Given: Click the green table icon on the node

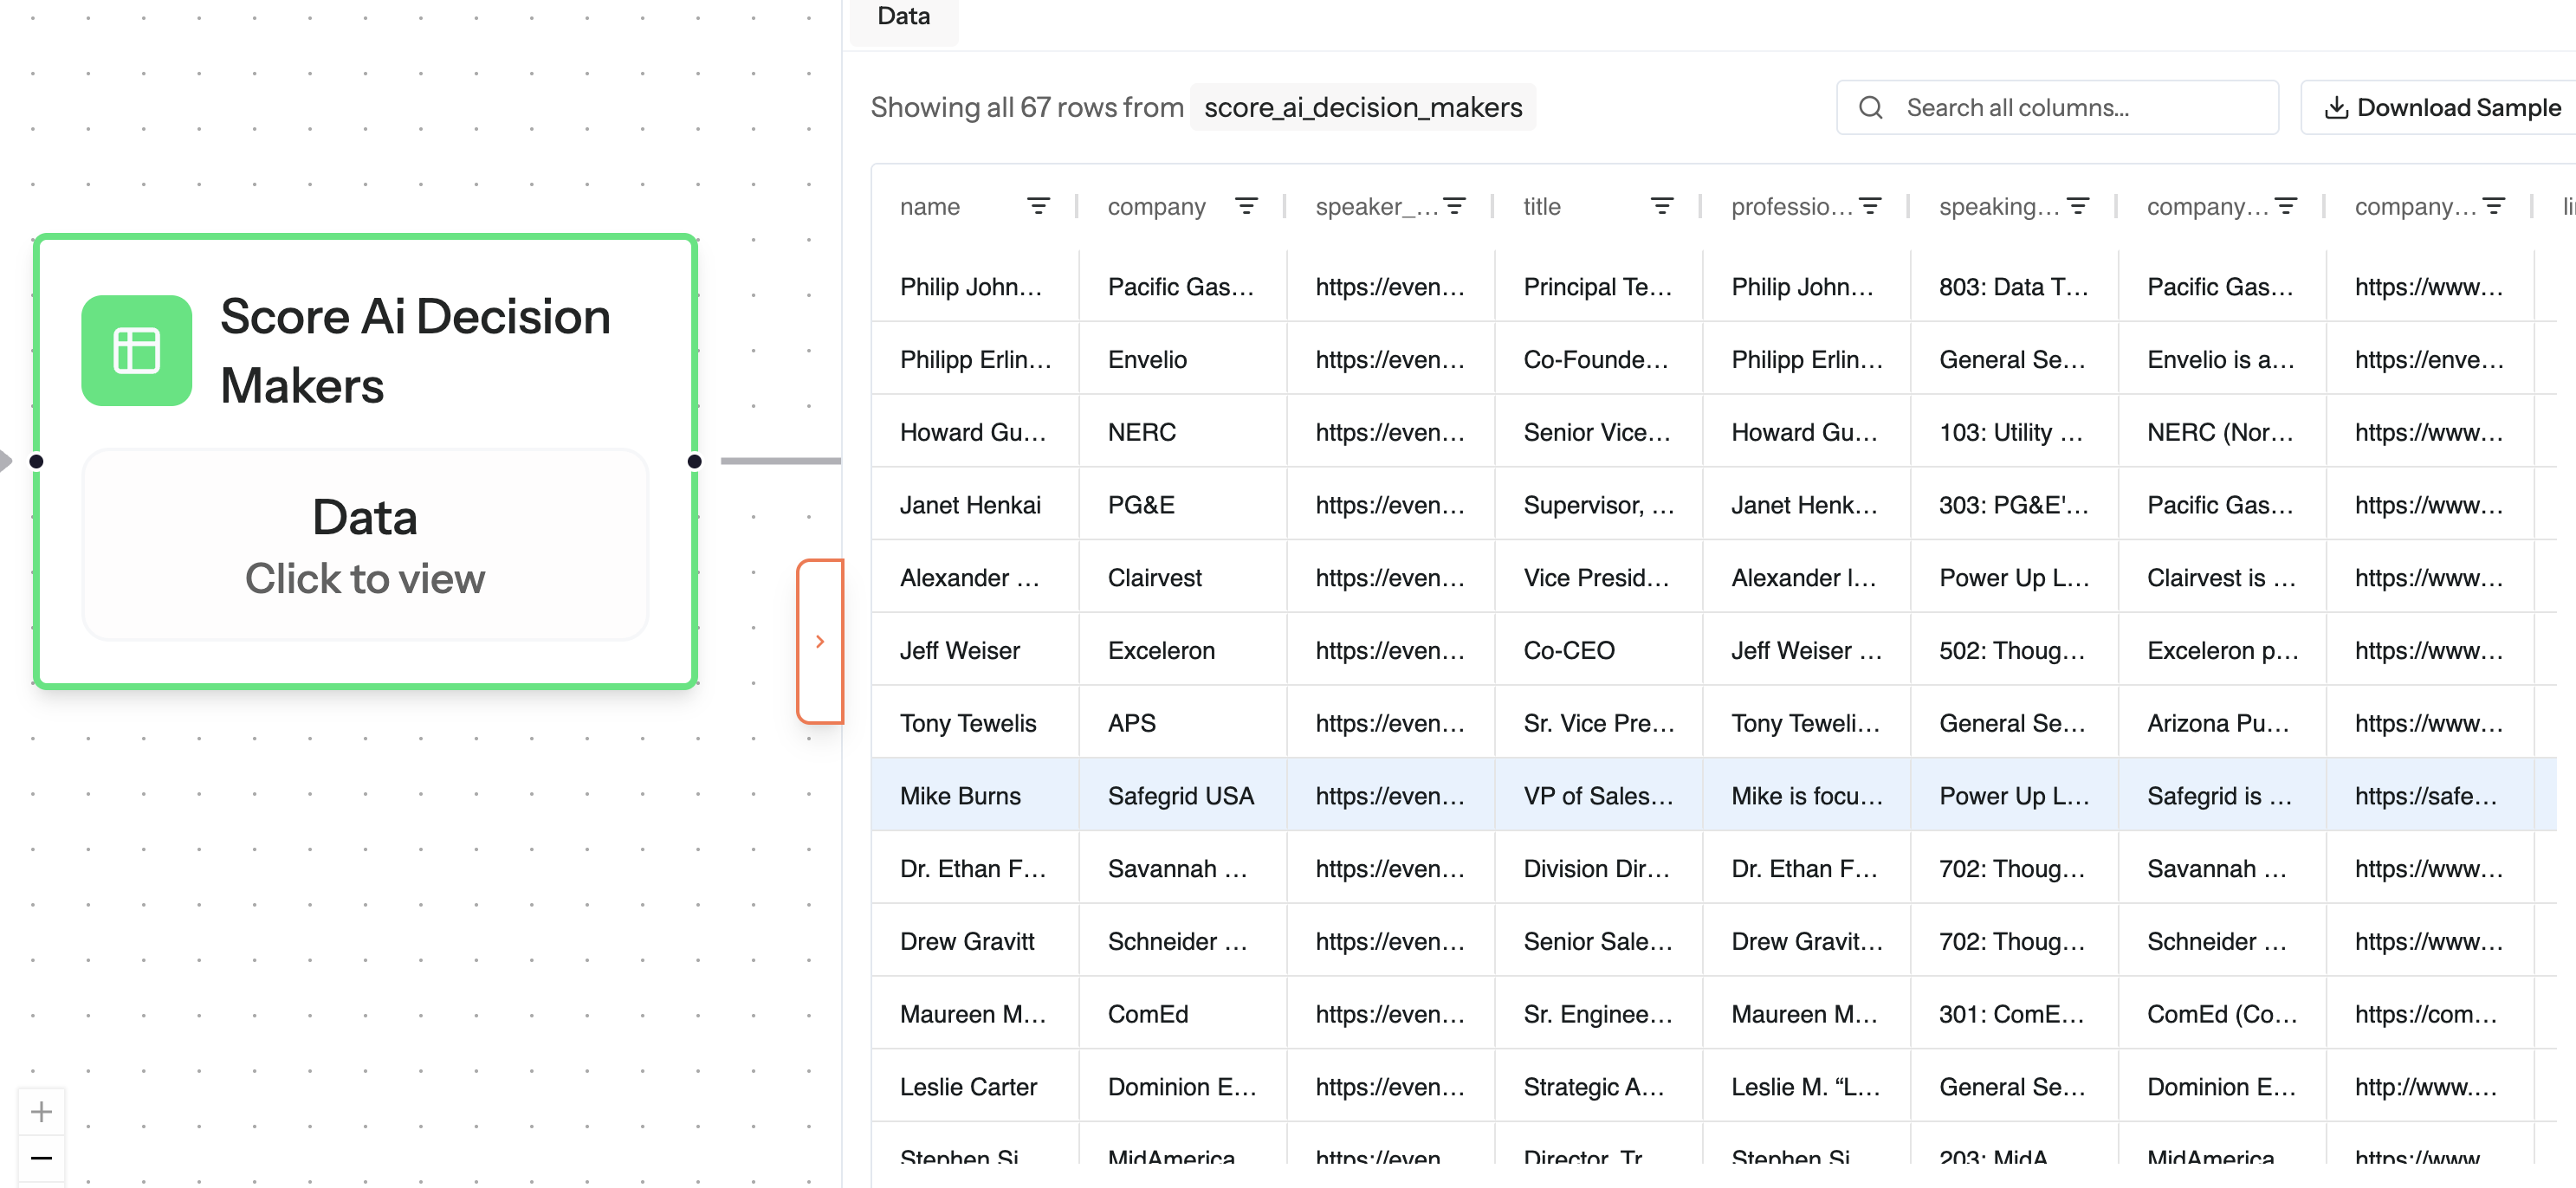Looking at the screenshot, I should click(137, 350).
